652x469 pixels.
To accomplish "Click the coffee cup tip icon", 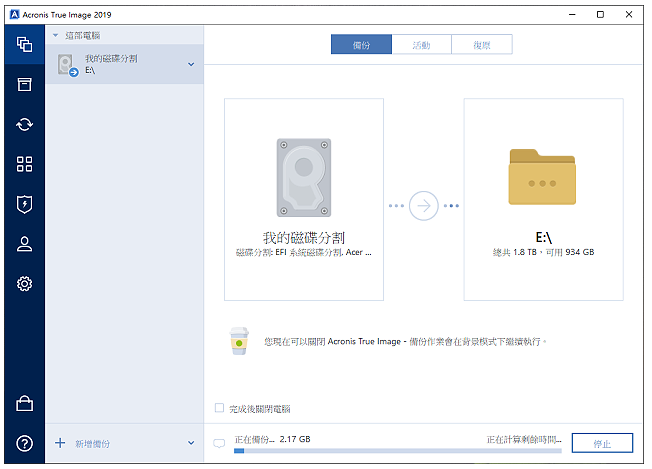I will click(239, 341).
